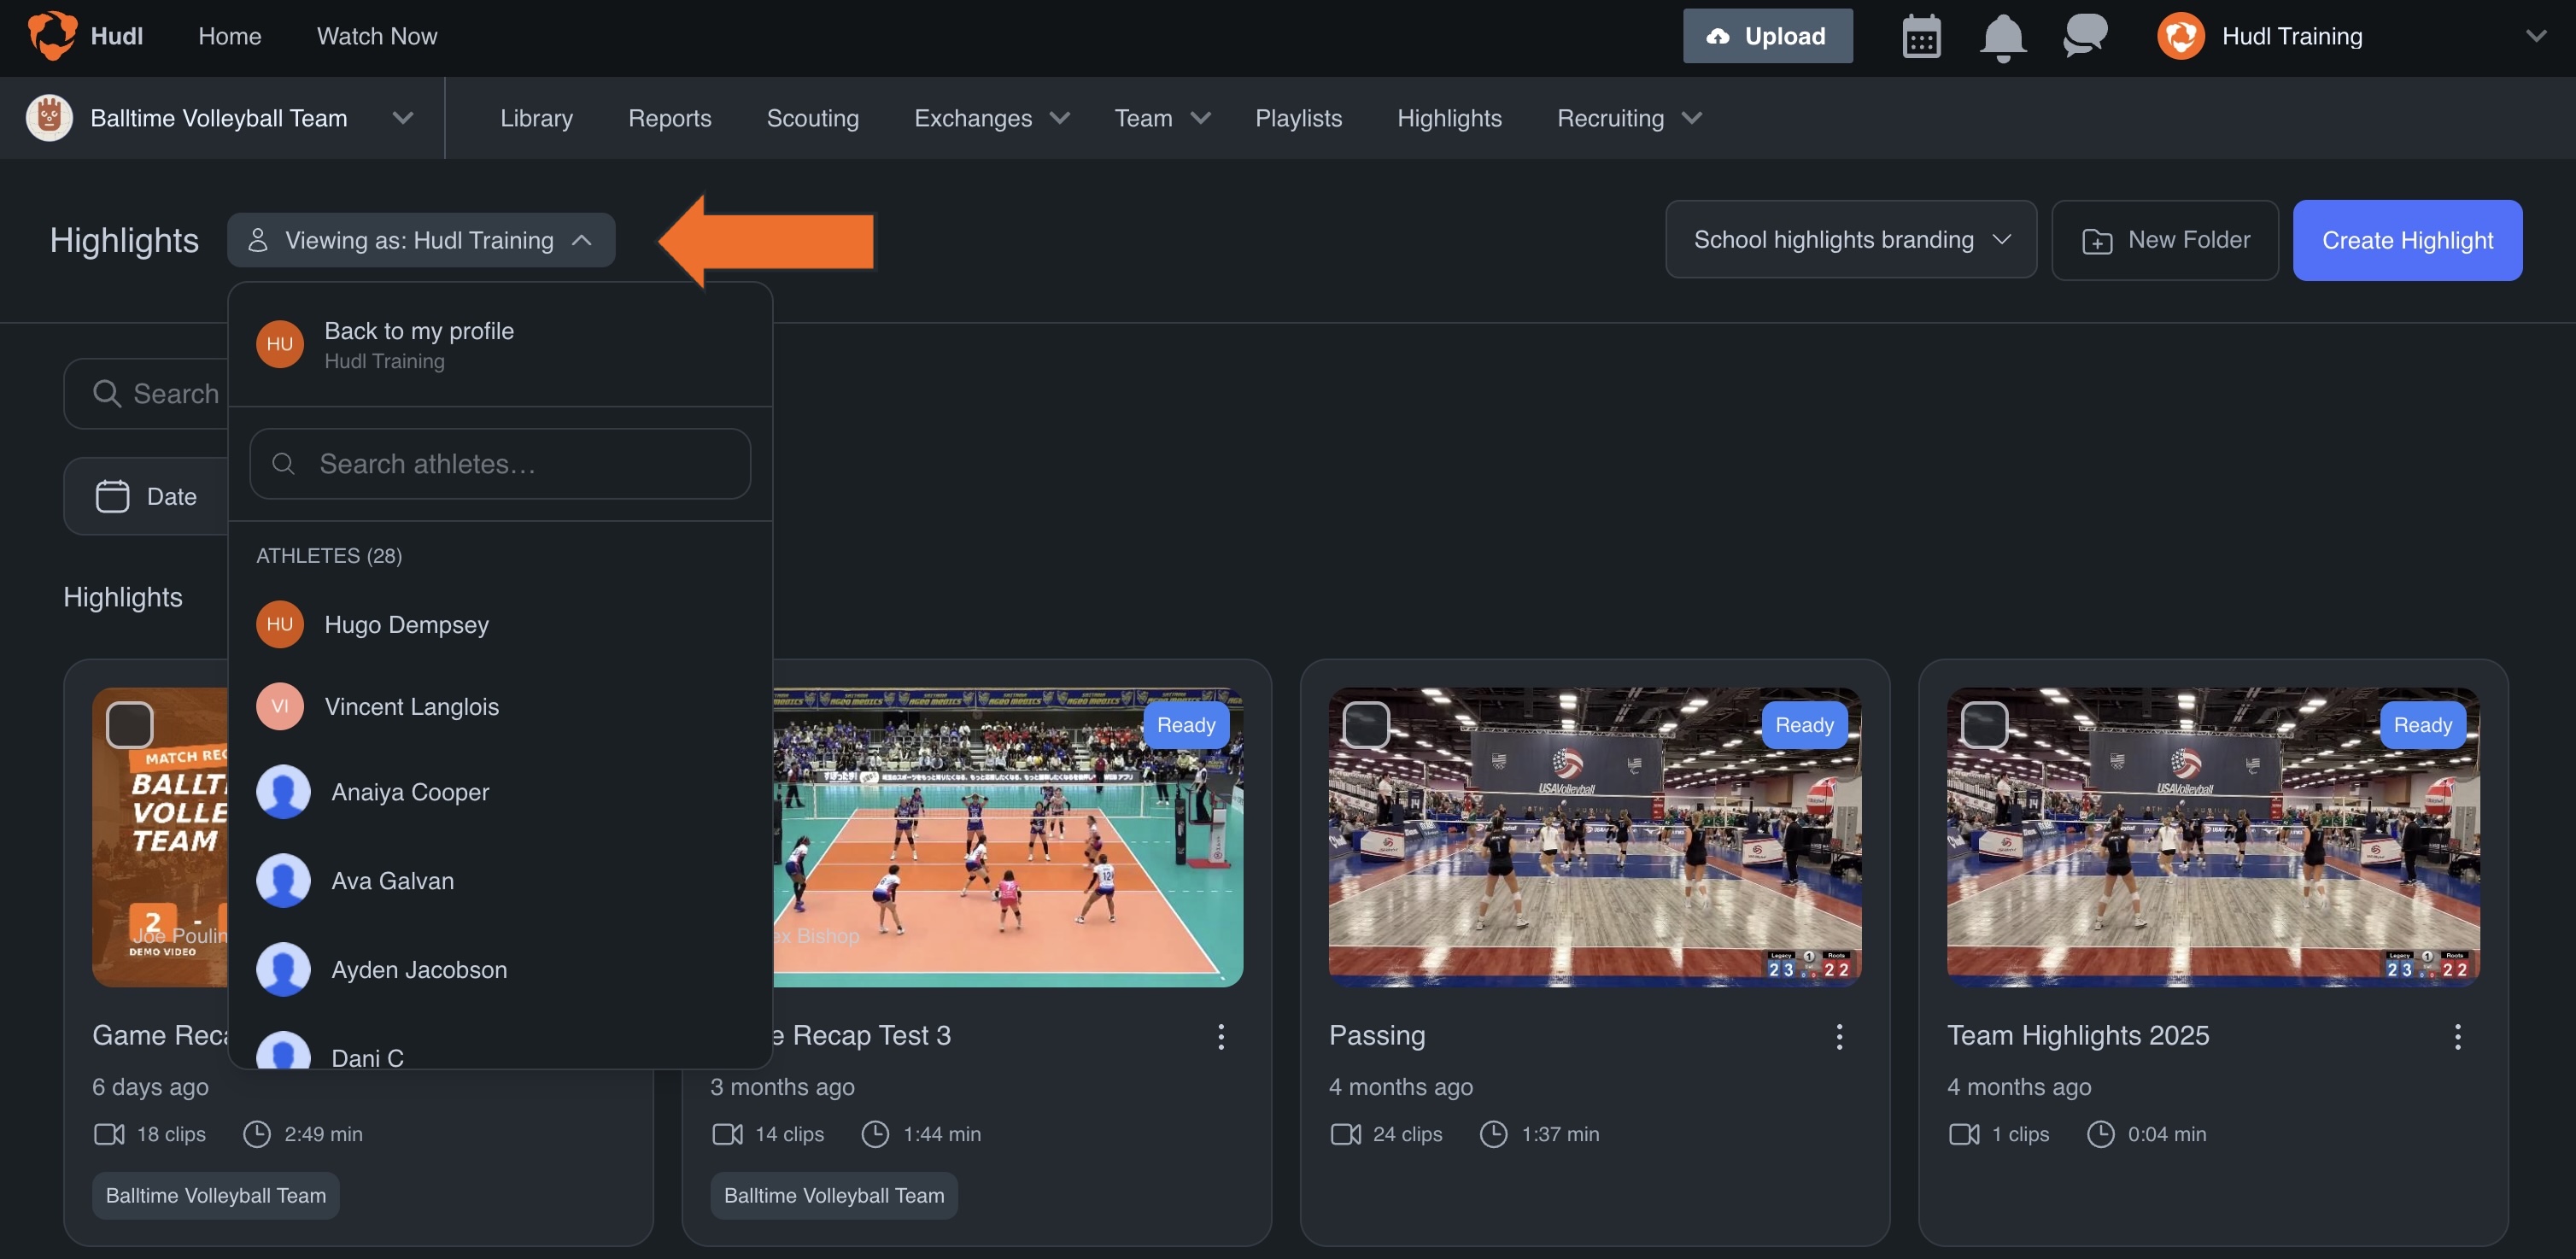Click the Create Highlight button

(x=2407, y=240)
